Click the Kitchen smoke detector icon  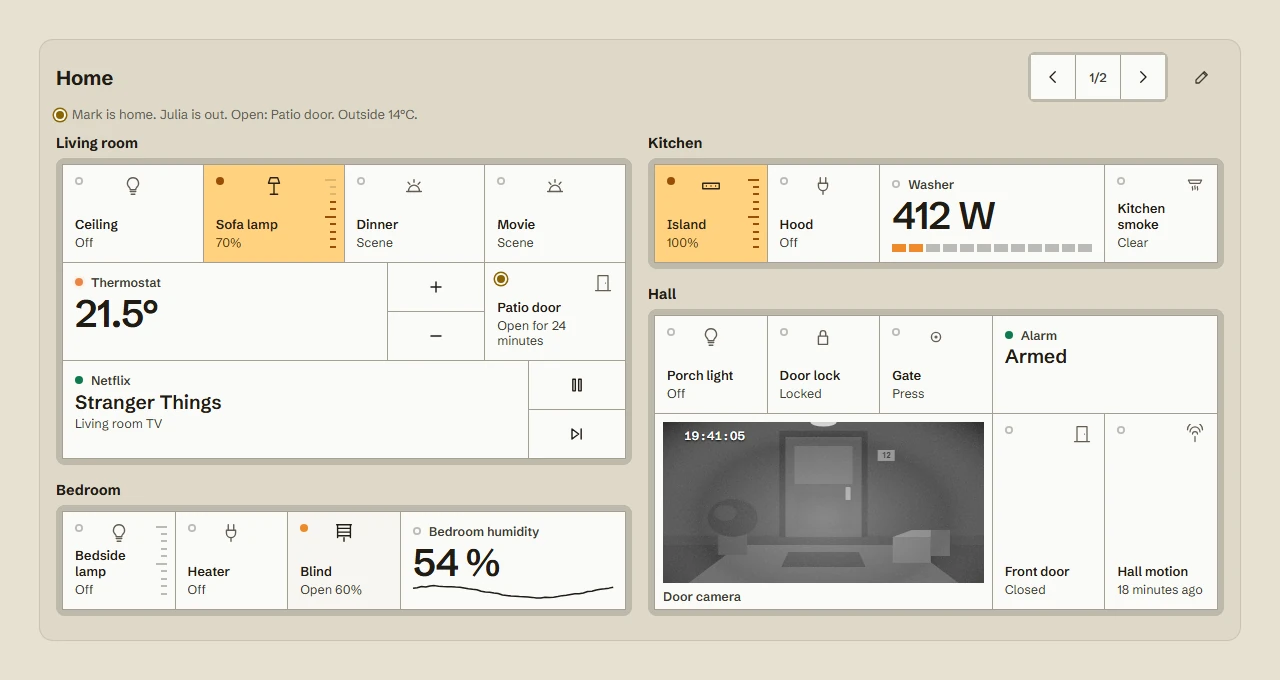1194,185
